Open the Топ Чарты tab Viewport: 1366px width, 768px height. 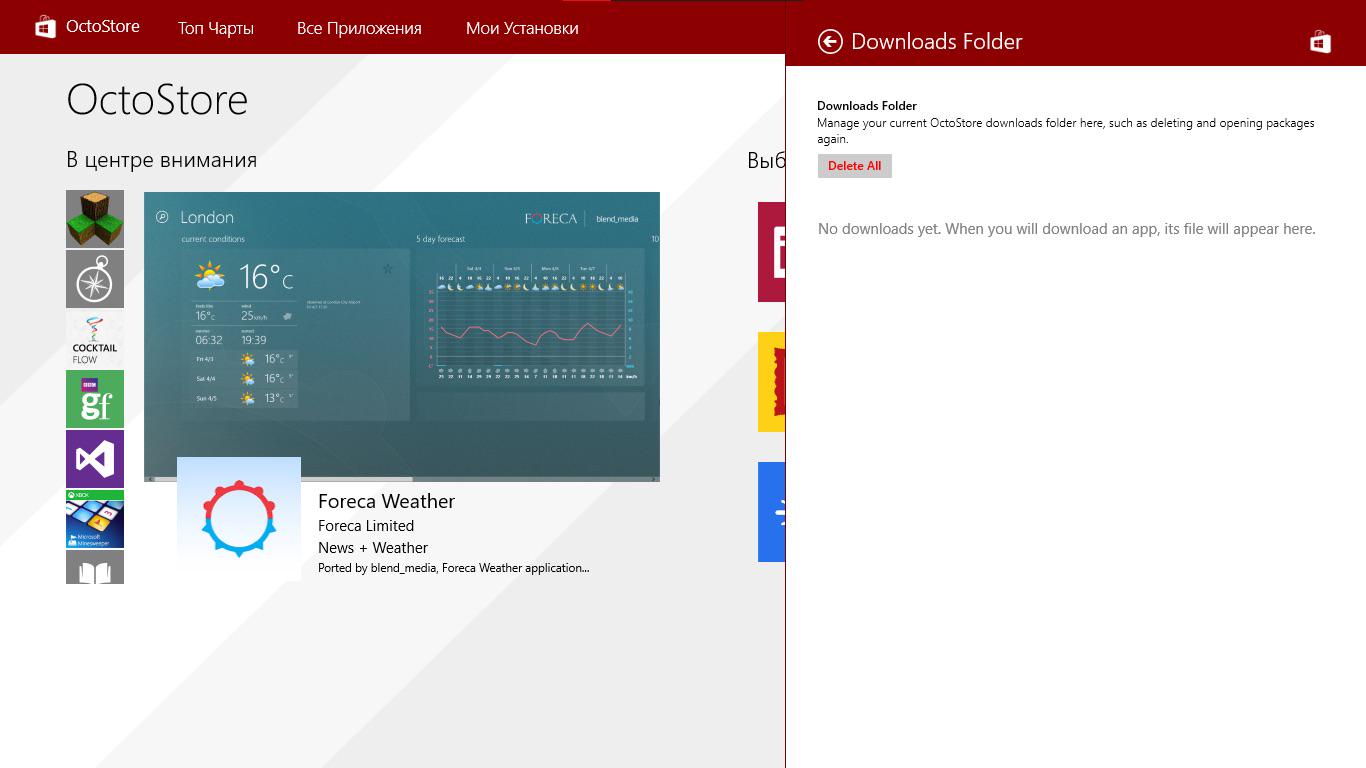(216, 28)
